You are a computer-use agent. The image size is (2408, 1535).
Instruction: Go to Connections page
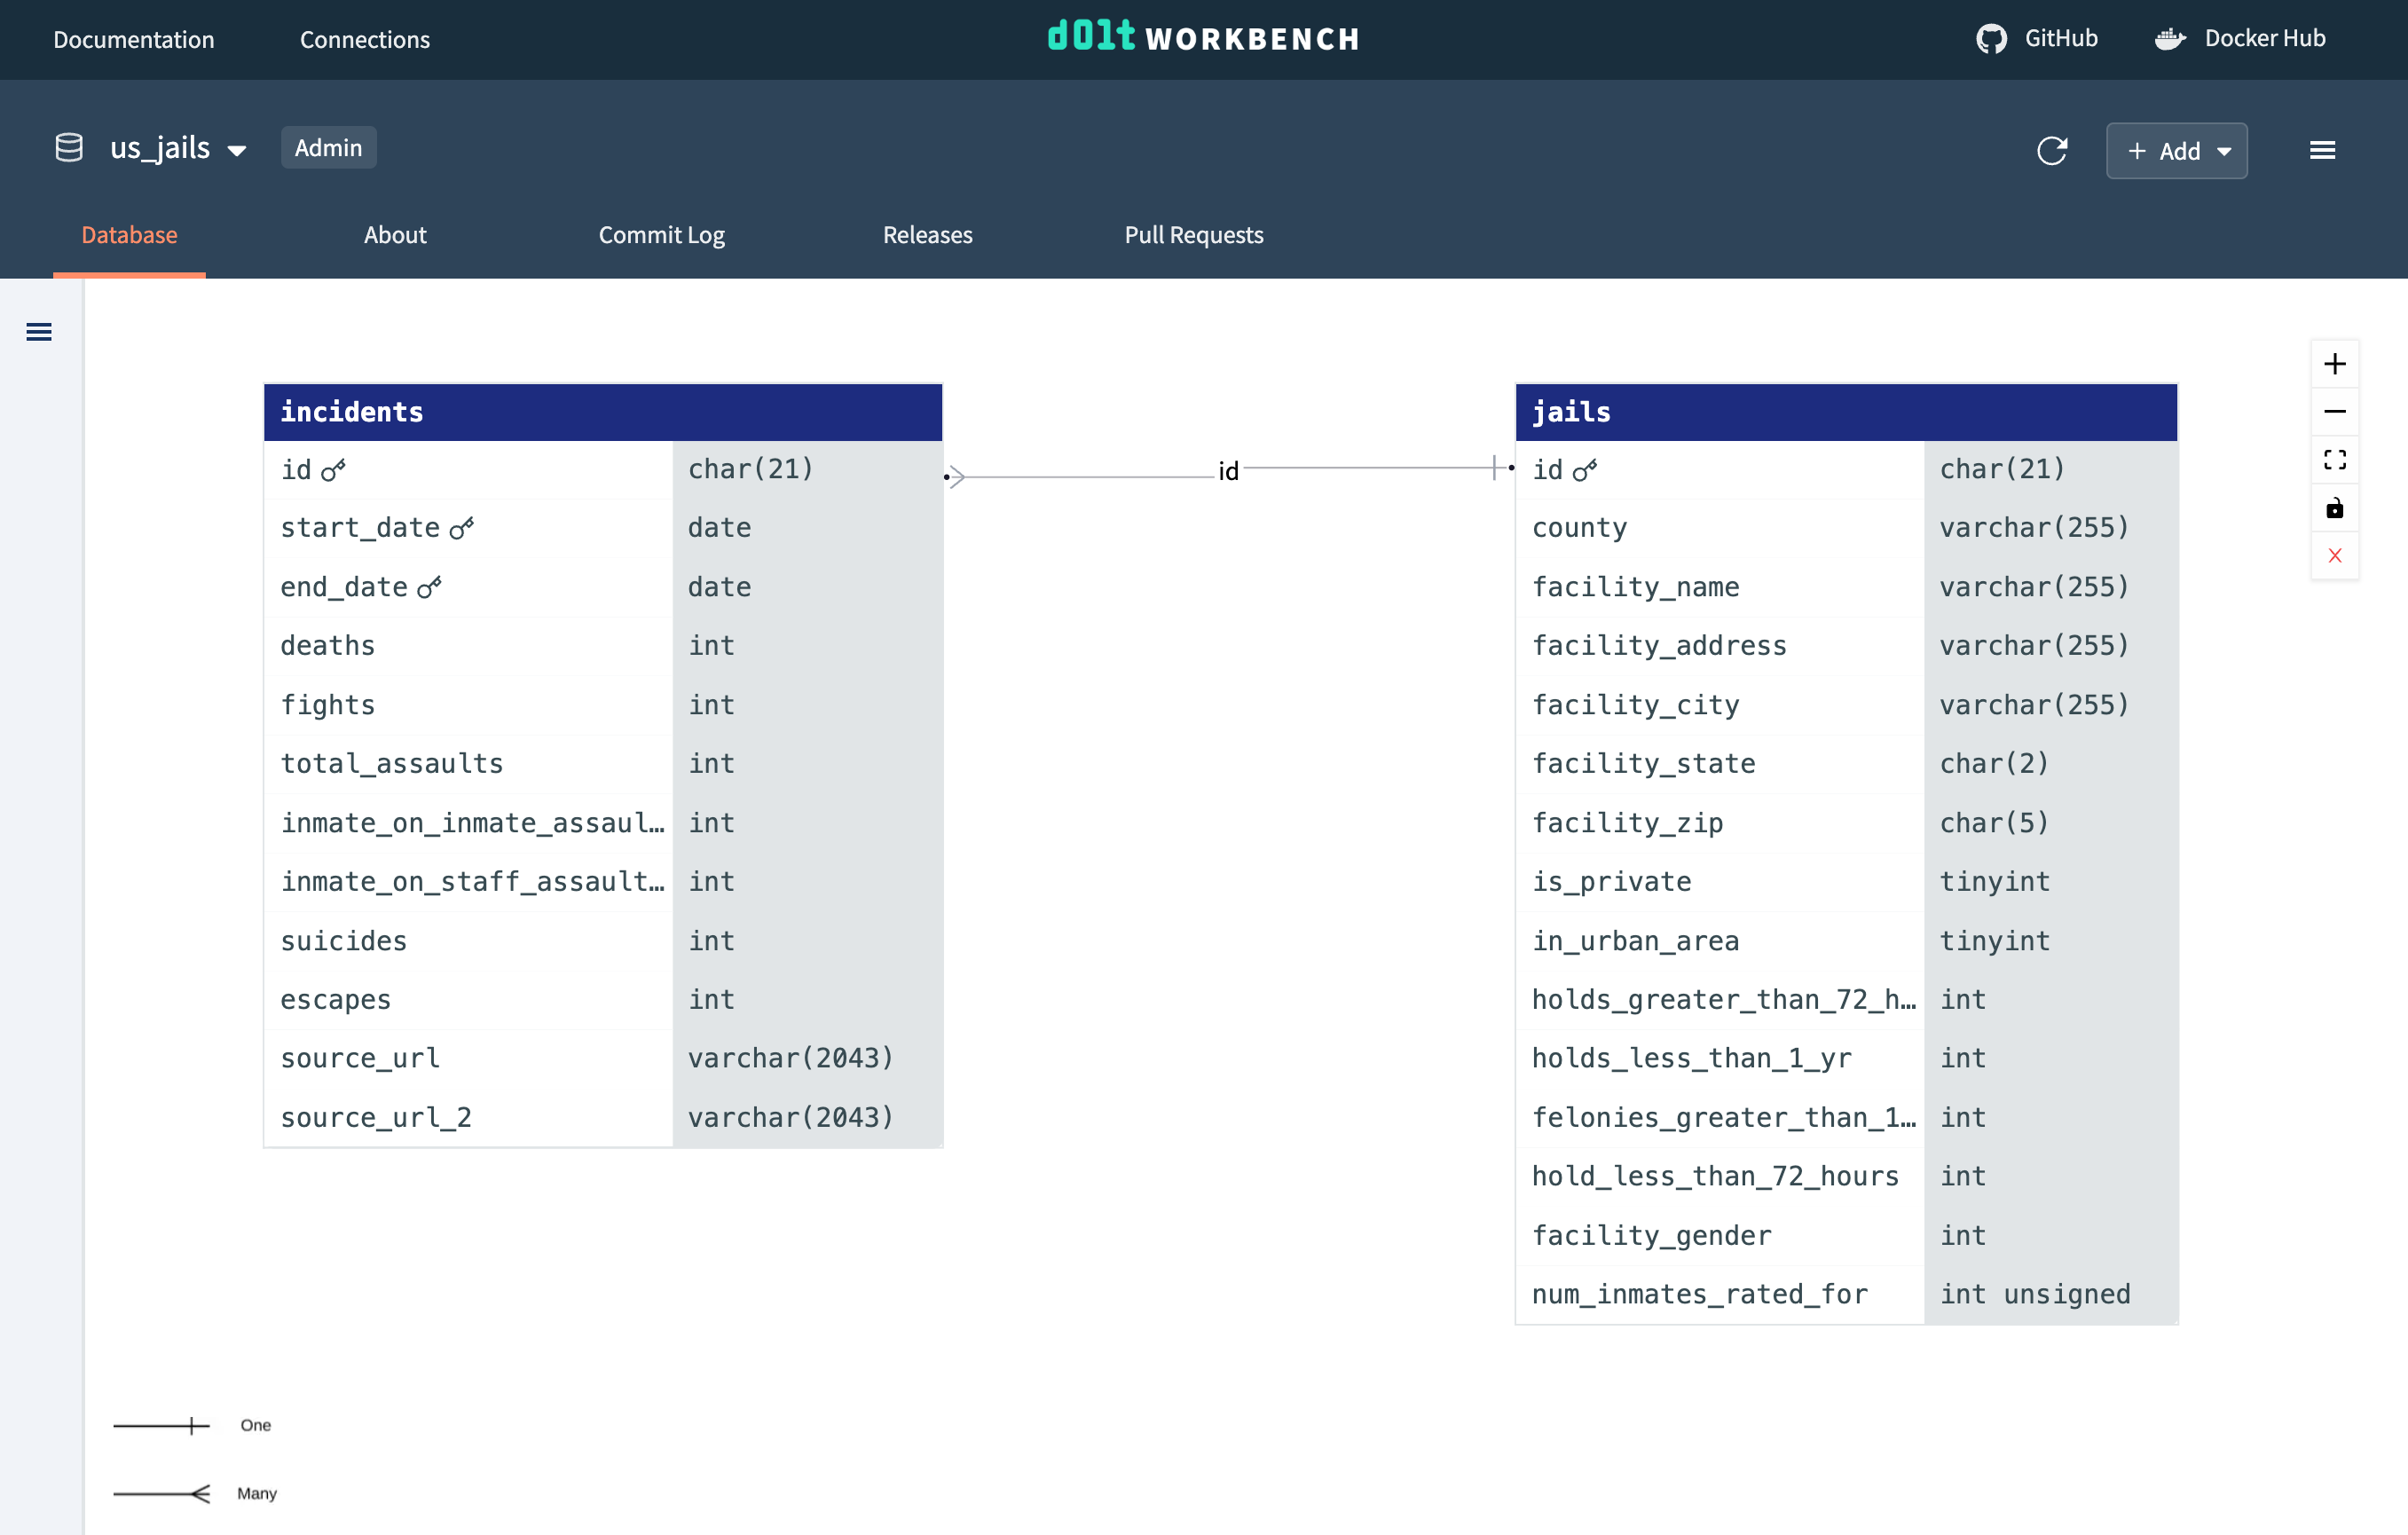click(365, 40)
